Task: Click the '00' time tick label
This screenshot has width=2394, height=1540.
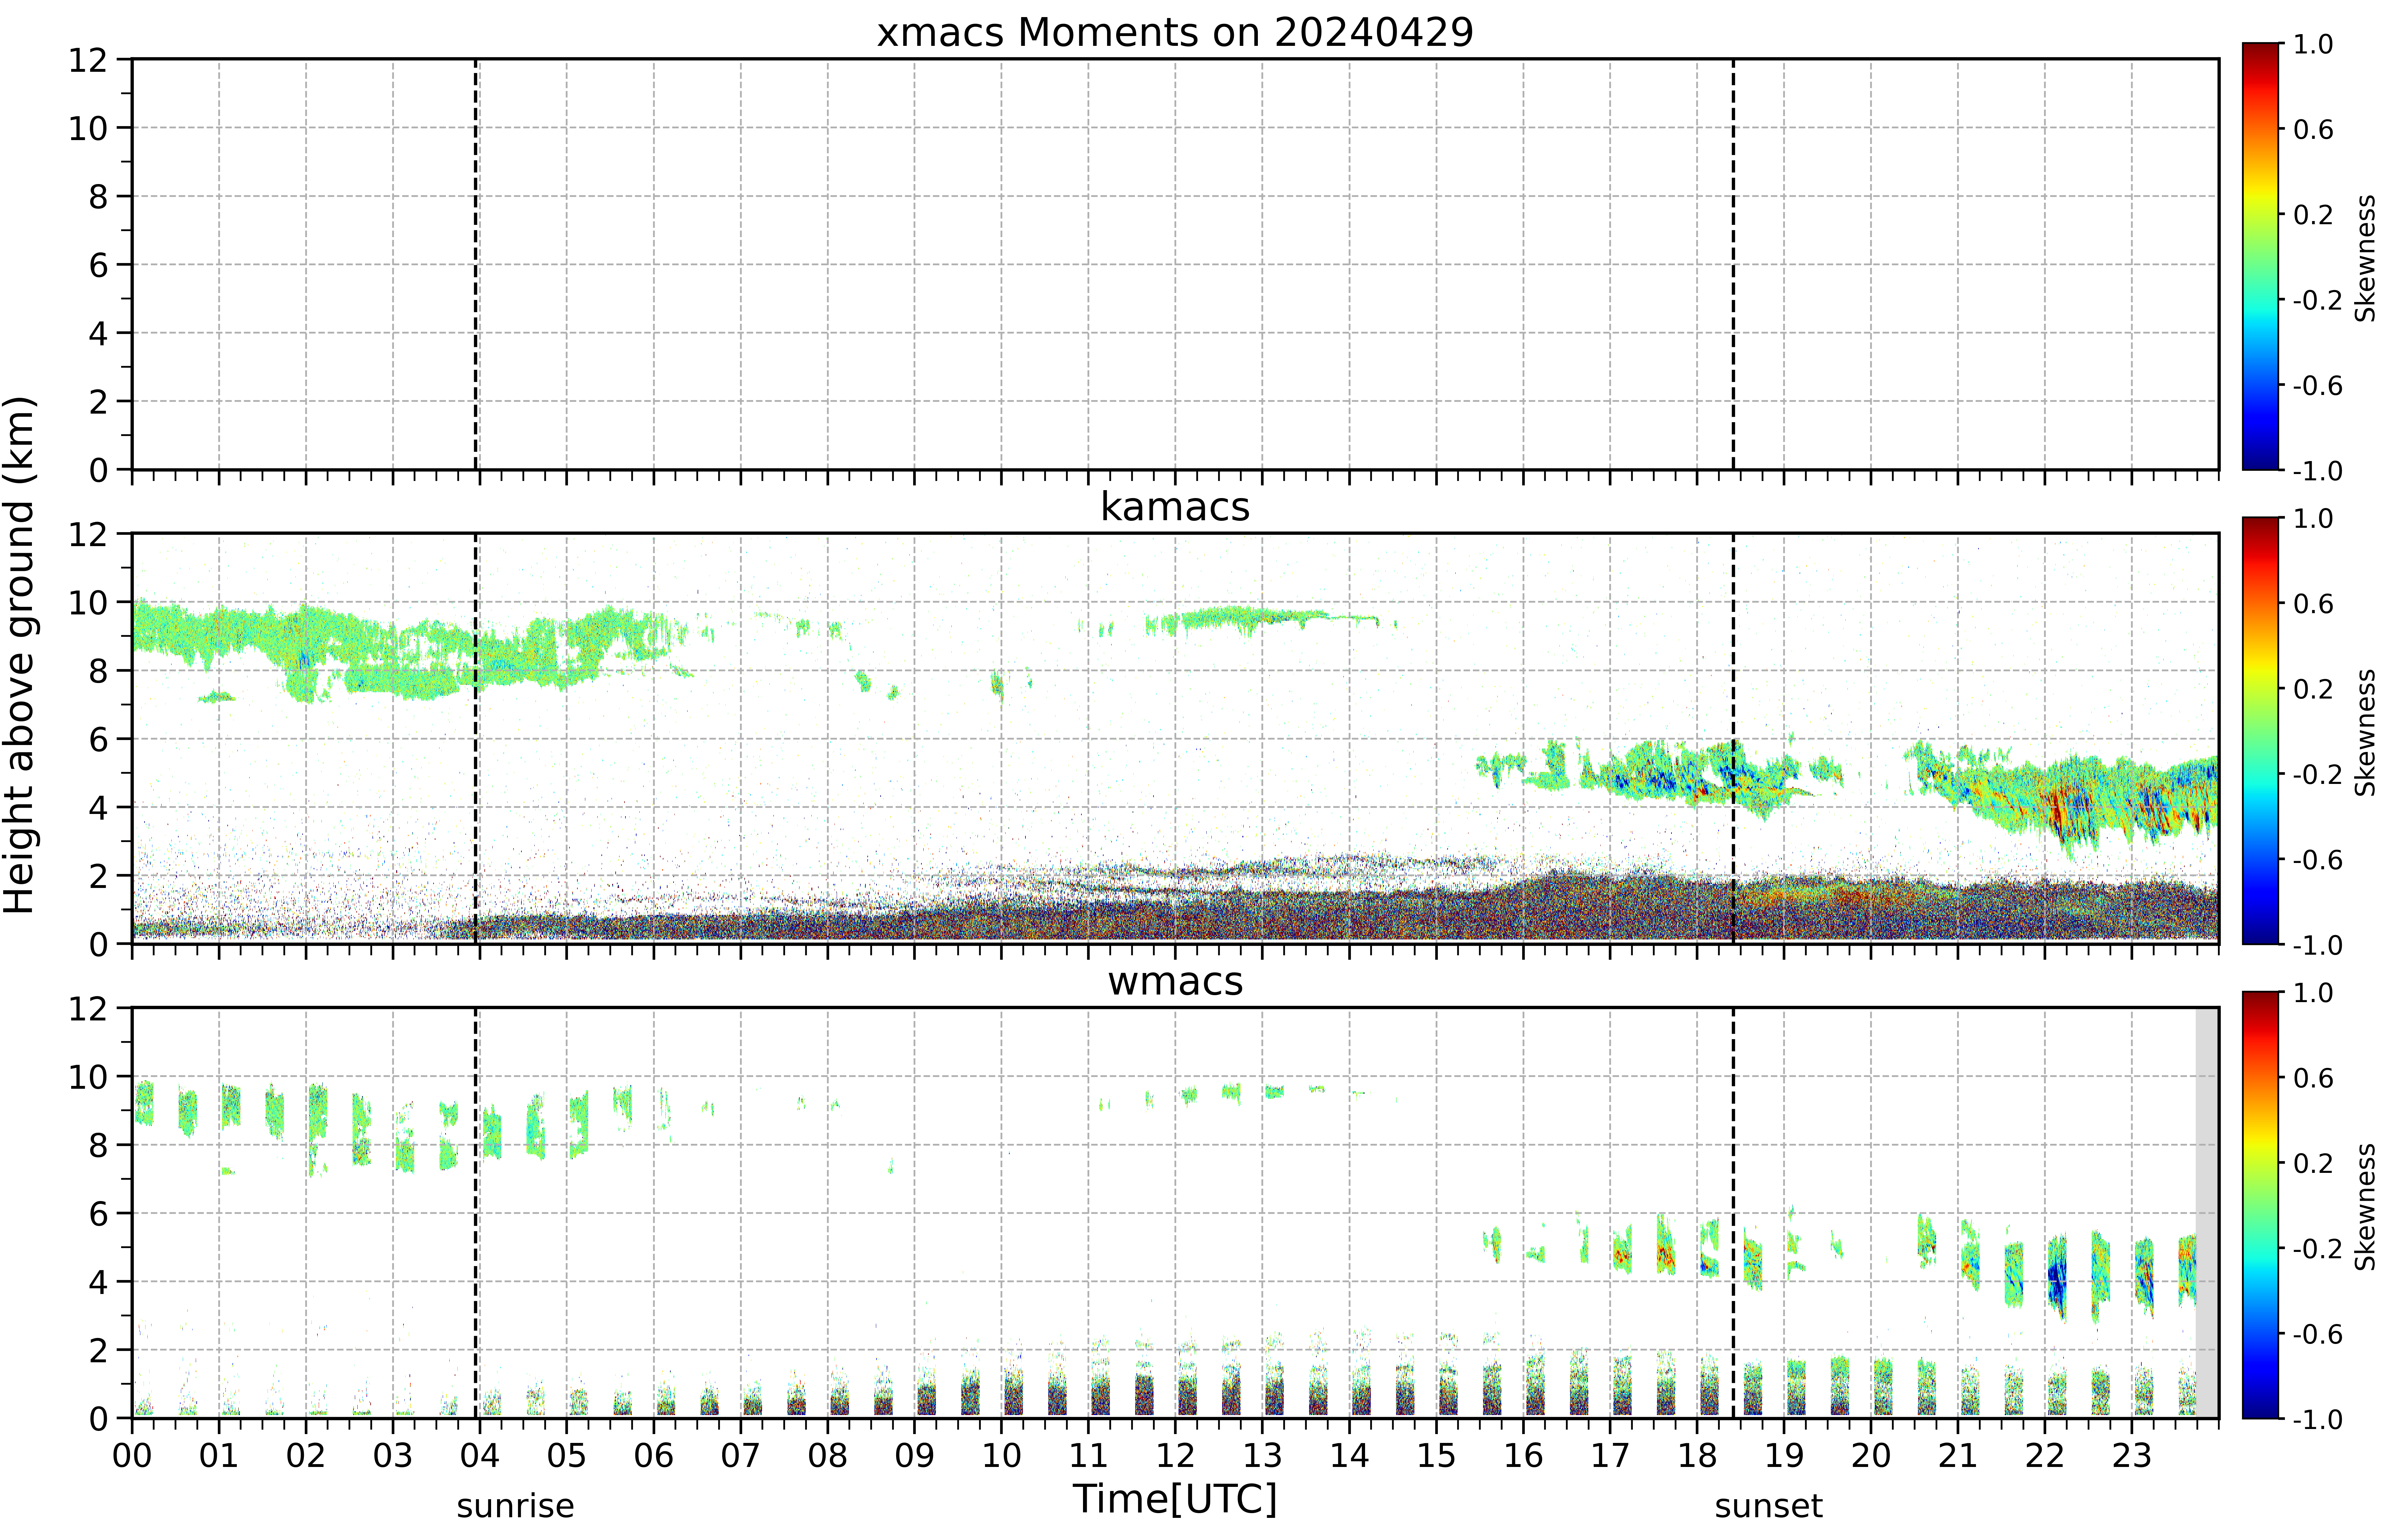Action: click(132, 1456)
